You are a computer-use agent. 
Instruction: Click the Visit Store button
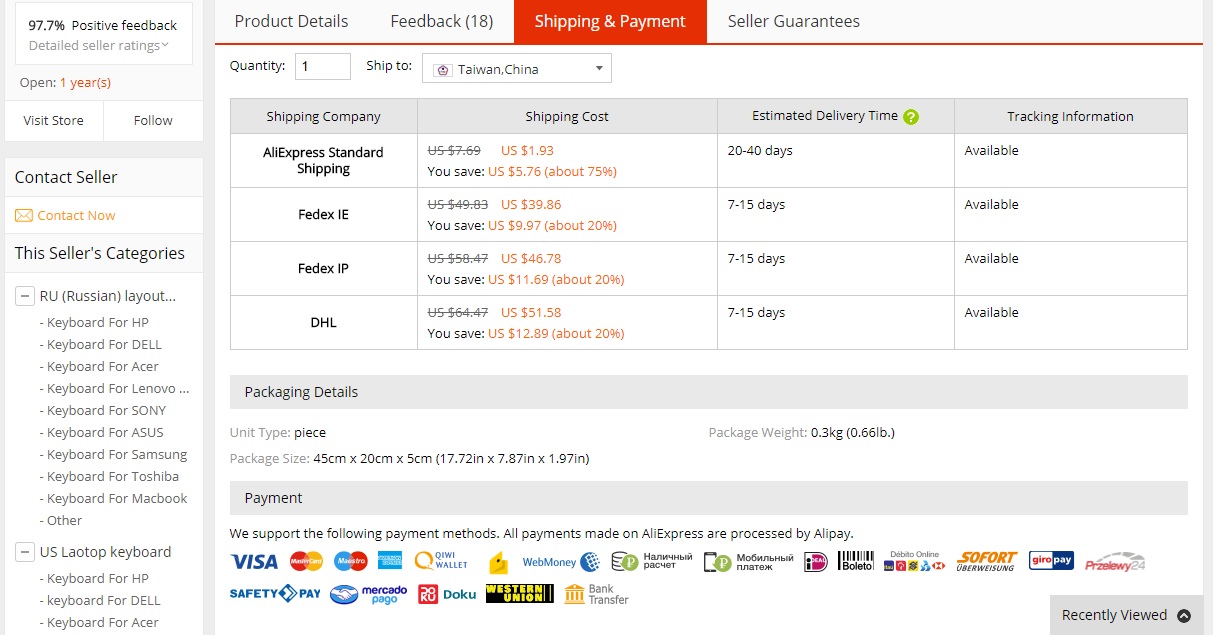coord(54,120)
